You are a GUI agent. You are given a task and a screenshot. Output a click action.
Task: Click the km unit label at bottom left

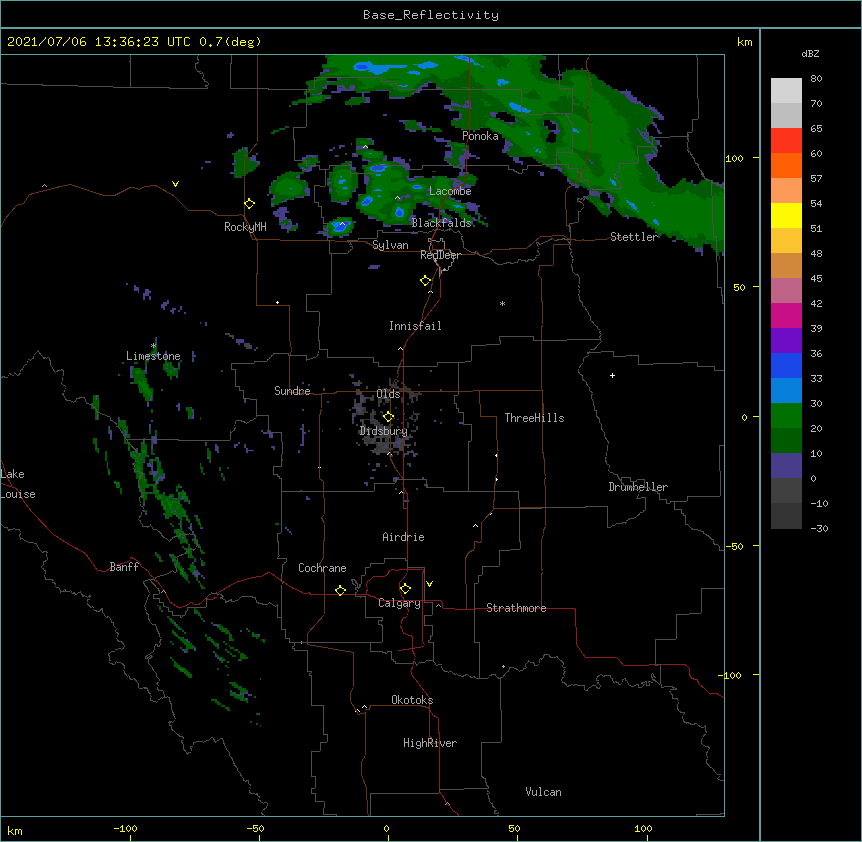15,830
